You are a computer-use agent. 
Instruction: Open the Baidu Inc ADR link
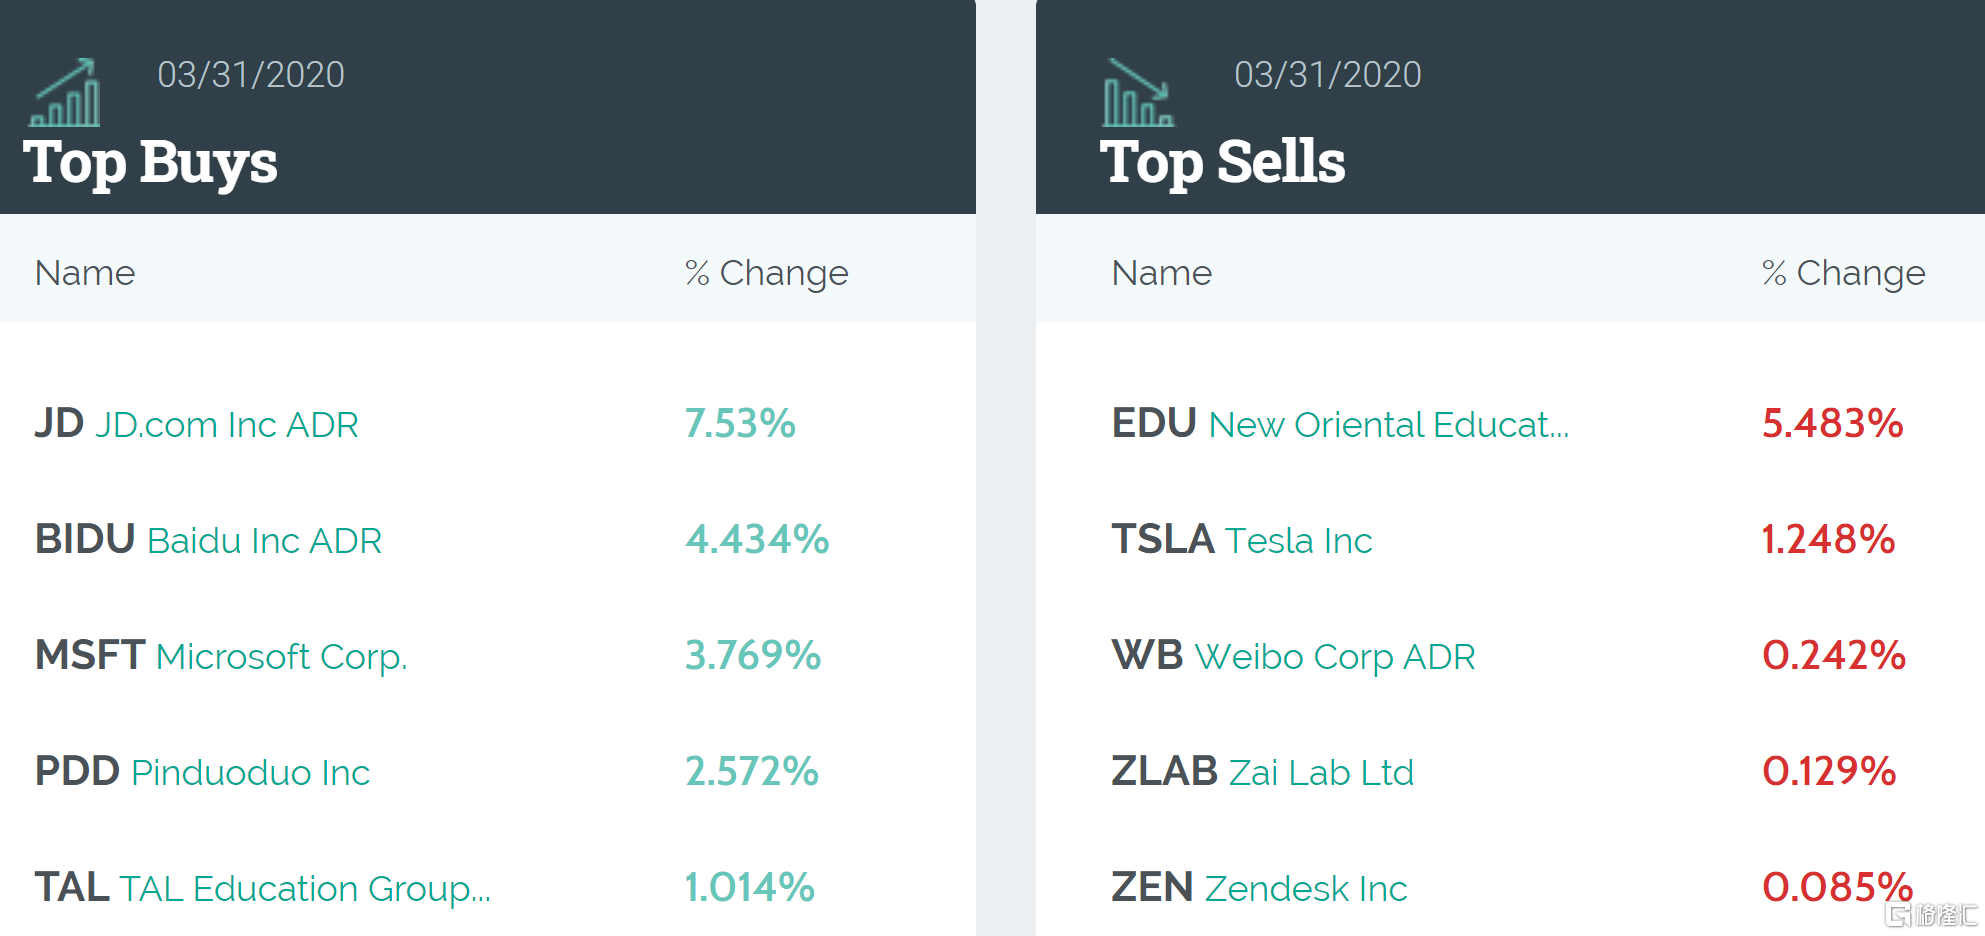tap(264, 541)
